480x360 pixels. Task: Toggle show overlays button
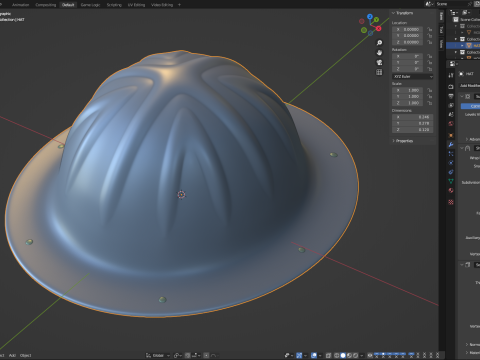click(314, 355)
